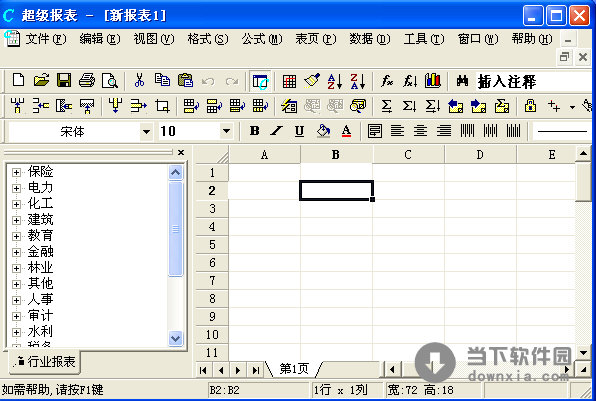Open line style dropdown field

[x=562, y=132]
